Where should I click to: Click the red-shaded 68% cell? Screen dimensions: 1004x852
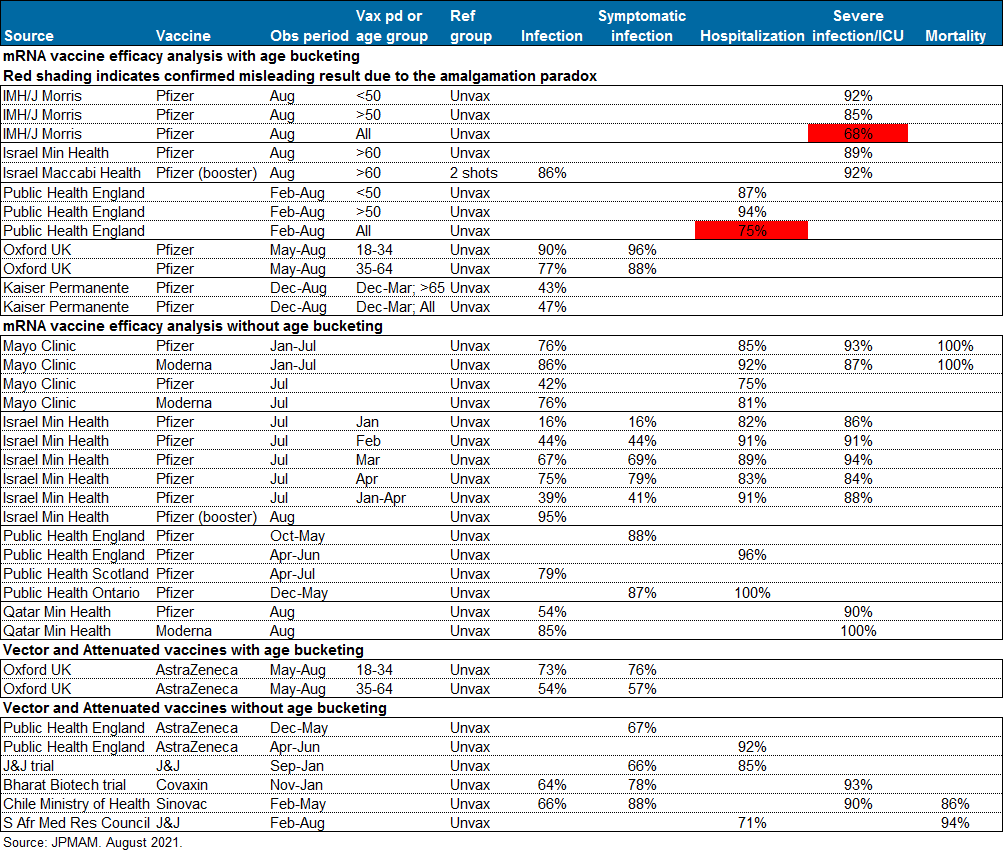[x=858, y=134]
